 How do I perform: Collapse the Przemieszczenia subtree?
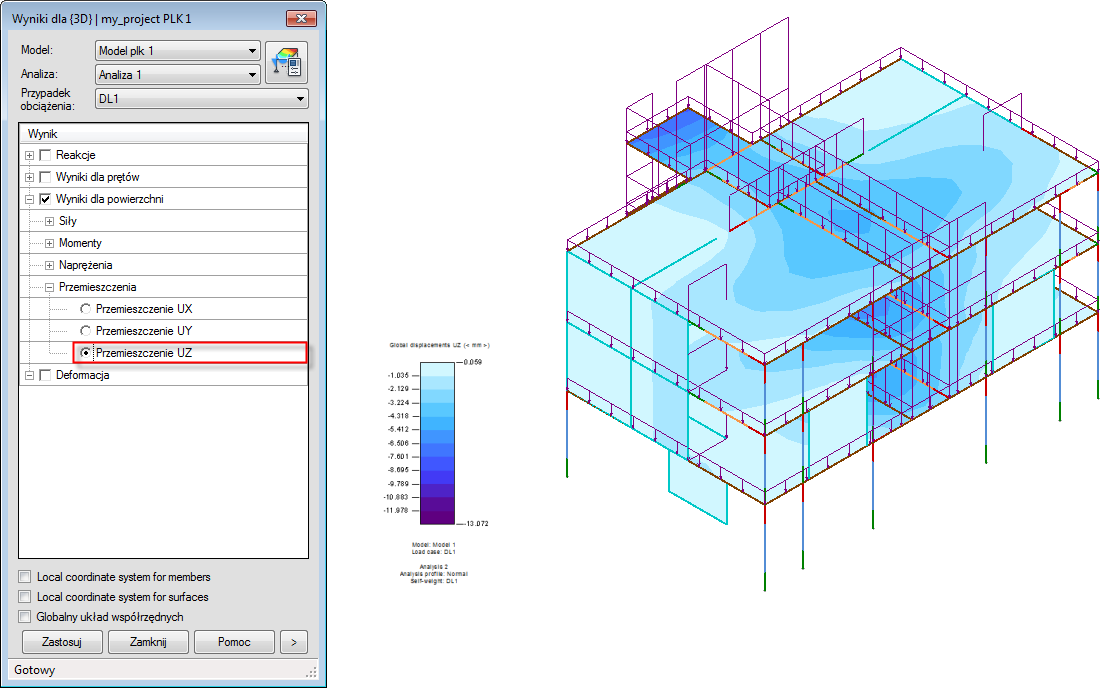coord(49,287)
